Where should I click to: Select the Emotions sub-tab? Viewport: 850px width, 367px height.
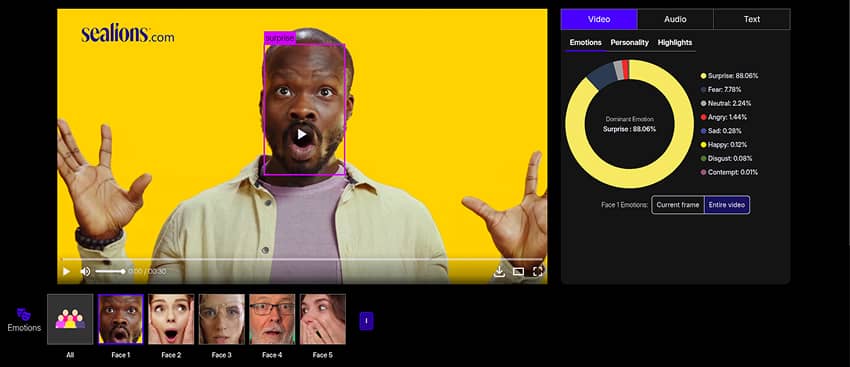[x=585, y=42]
